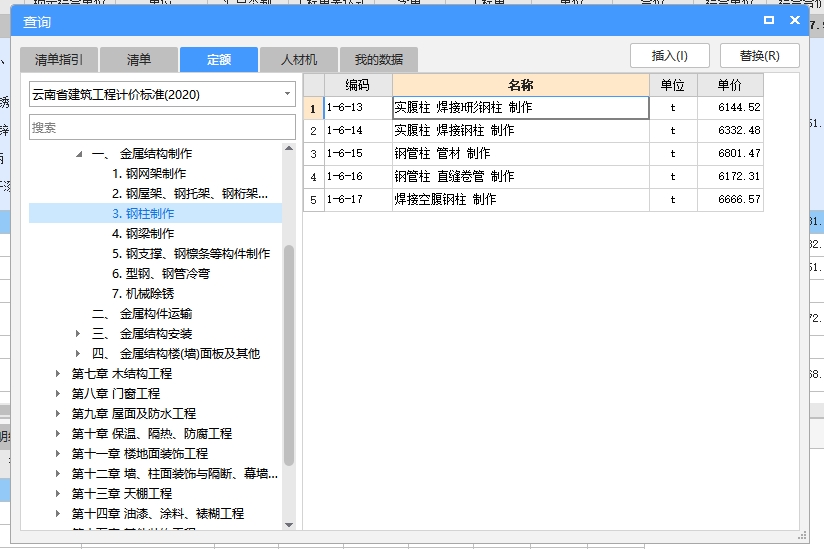Screen dimensions: 824x549
Task: Close the 查询 dialog
Action: click(795, 20)
